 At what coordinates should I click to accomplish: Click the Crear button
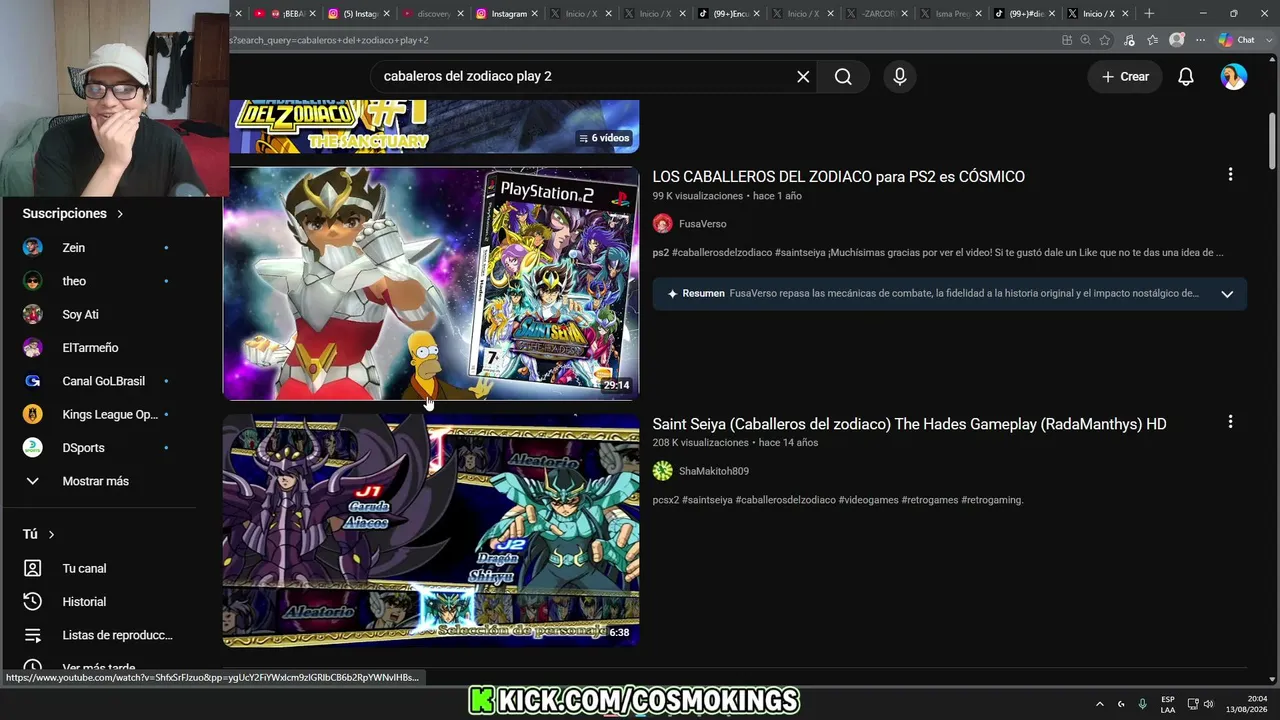(x=1125, y=77)
